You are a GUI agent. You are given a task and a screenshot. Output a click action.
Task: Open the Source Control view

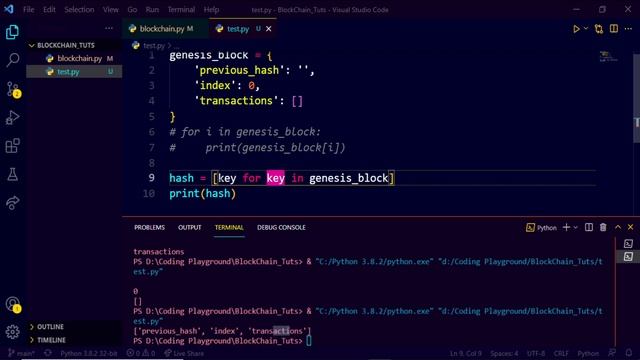click(12, 89)
